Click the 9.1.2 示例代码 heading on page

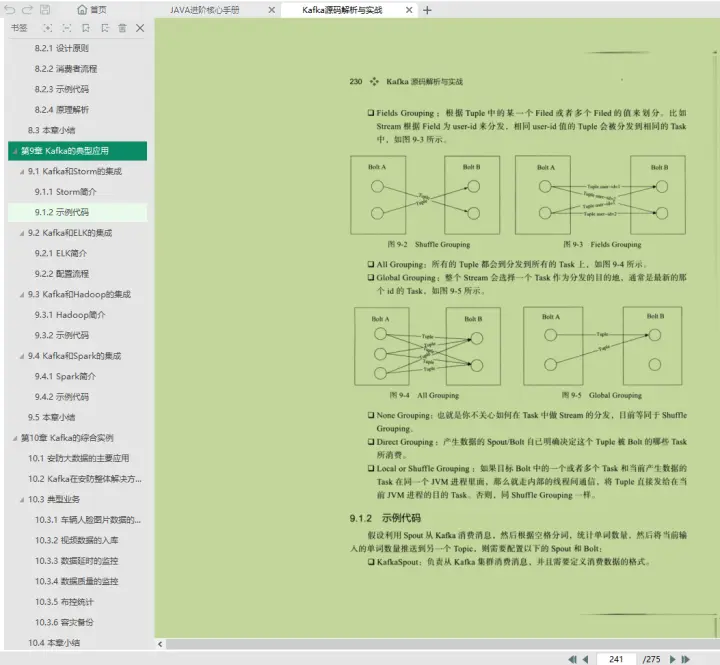[x=385, y=518]
